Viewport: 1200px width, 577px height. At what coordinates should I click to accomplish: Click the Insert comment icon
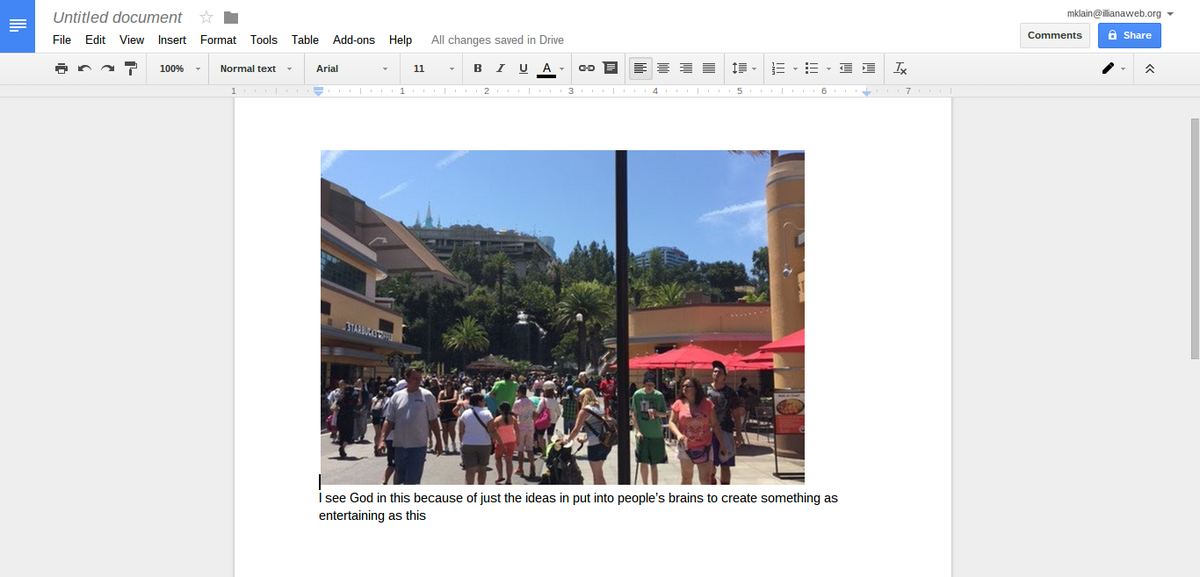coord(611,68)
